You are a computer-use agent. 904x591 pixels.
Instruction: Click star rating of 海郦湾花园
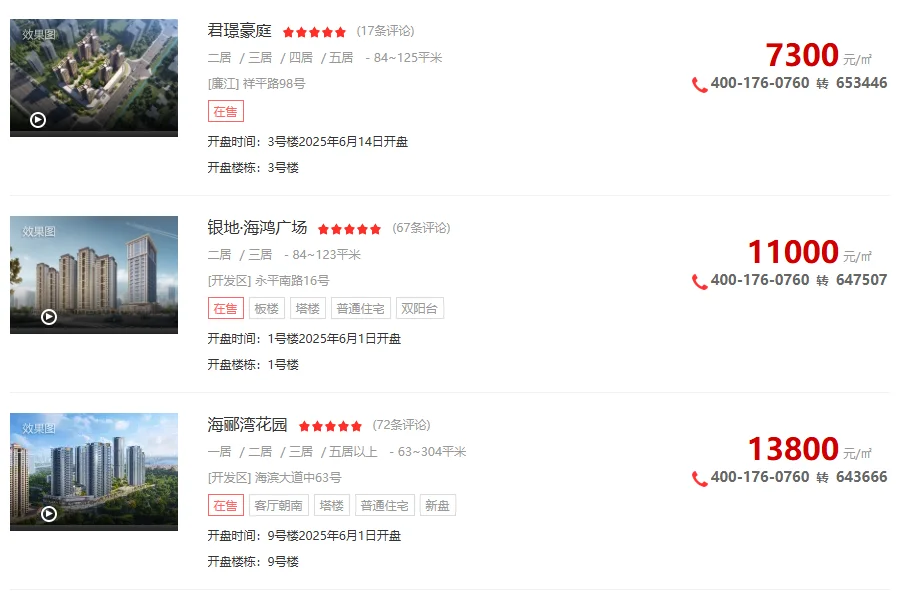pos(330,427)
